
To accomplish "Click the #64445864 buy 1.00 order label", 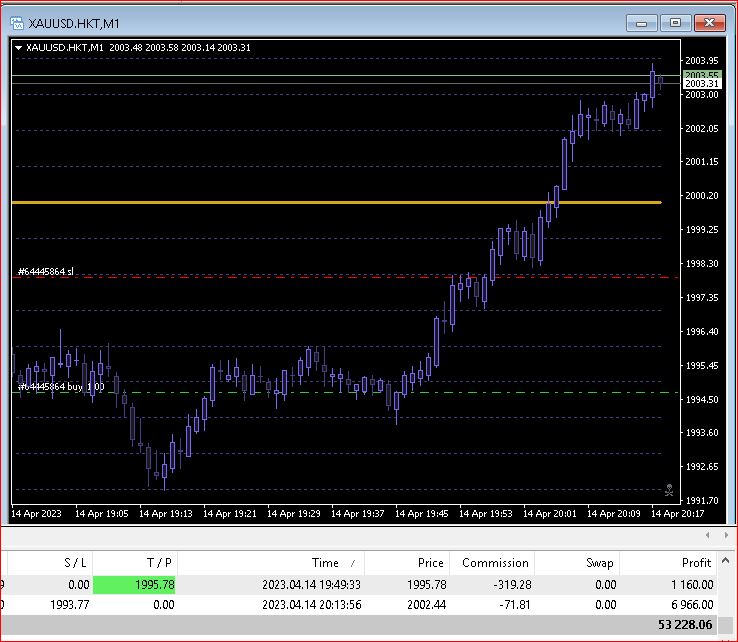I will click(60, 387).
